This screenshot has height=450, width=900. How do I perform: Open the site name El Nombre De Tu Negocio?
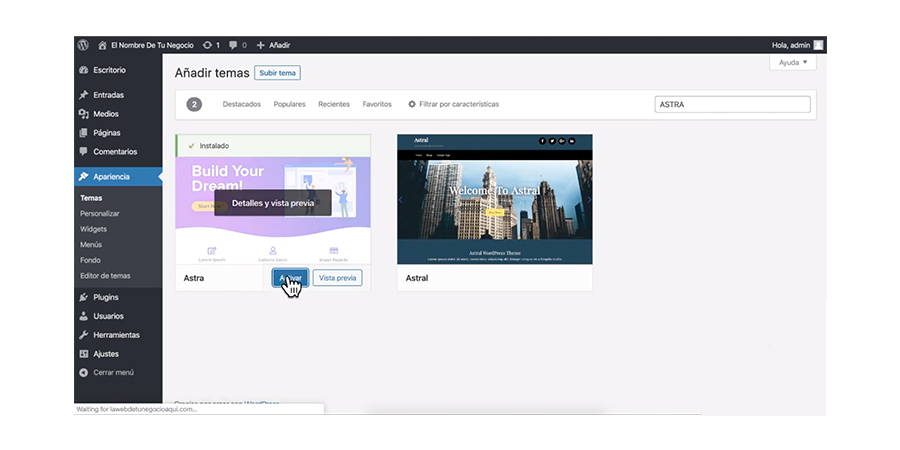(x=152, y=45)
